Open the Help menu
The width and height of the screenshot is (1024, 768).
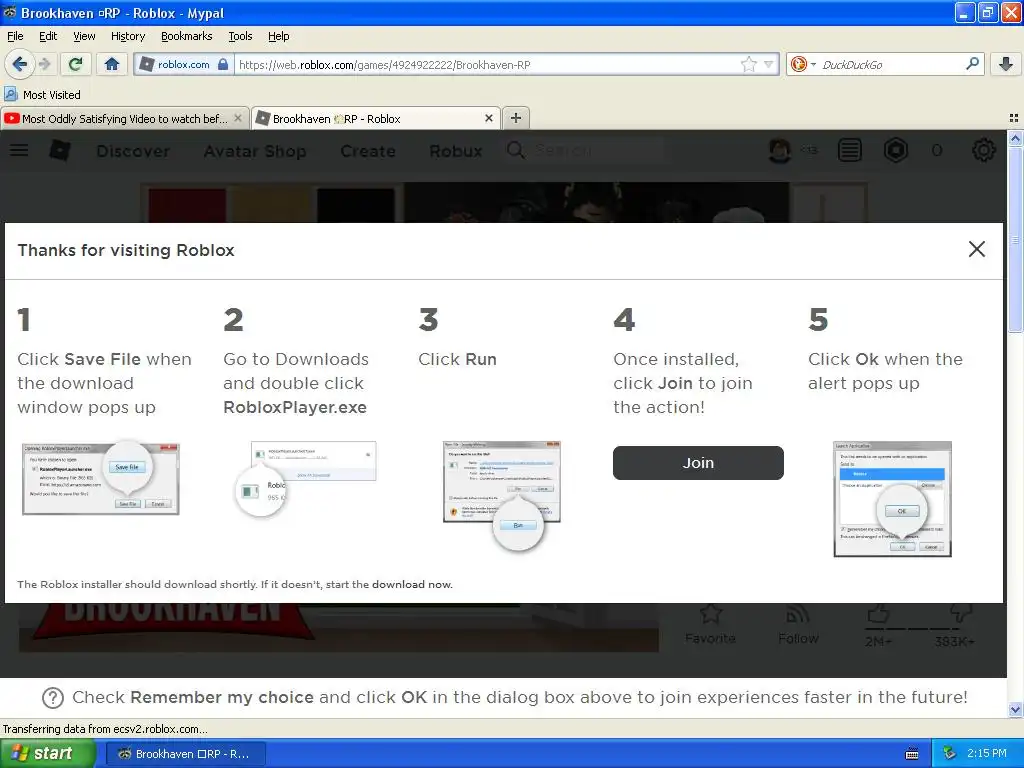tap(279, 36)
